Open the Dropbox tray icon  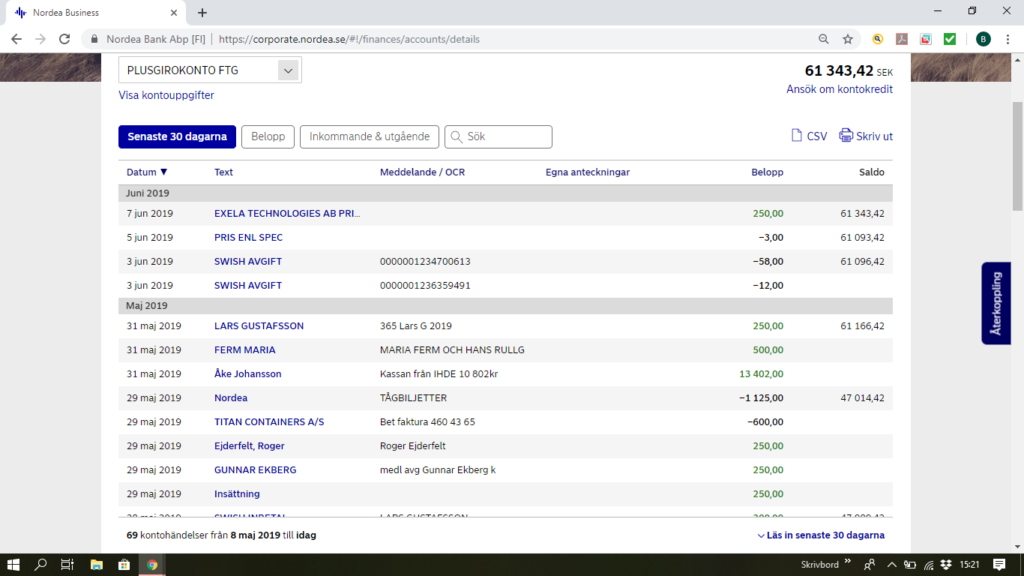946,565
